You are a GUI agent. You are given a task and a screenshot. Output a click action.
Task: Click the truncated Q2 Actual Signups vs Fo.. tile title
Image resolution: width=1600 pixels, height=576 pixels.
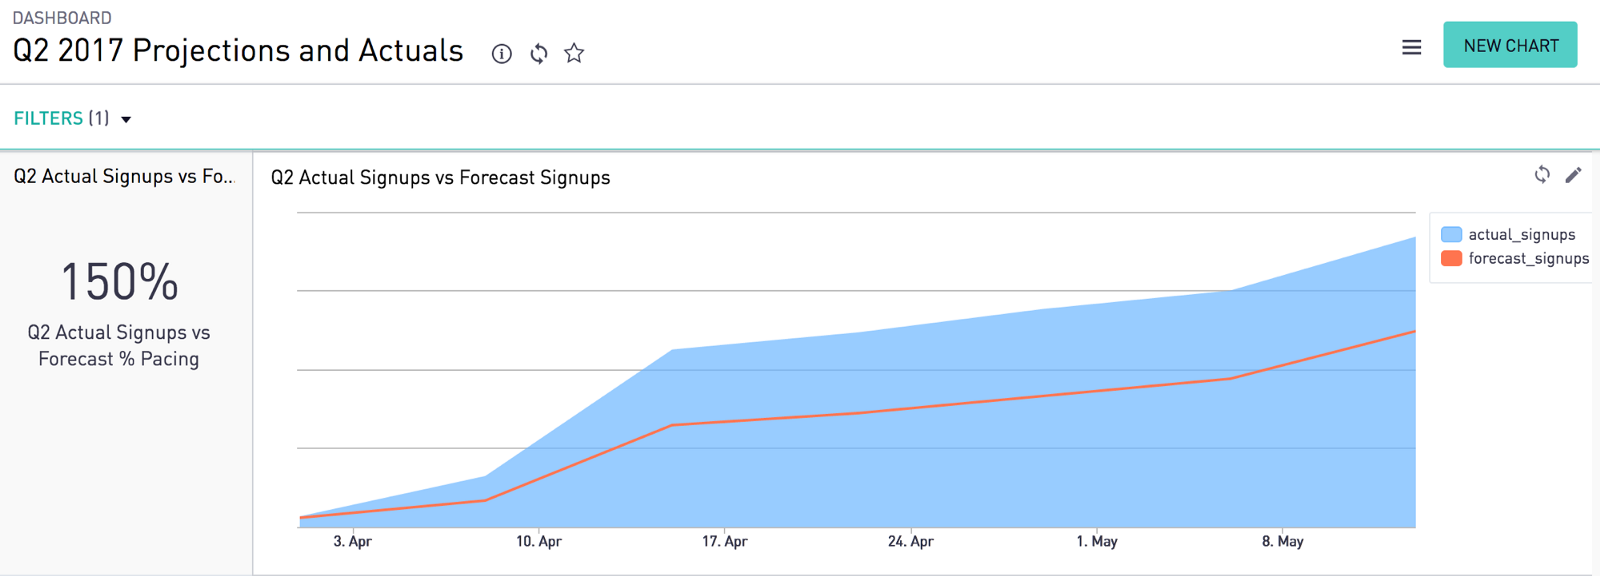(x=124, y=176)
